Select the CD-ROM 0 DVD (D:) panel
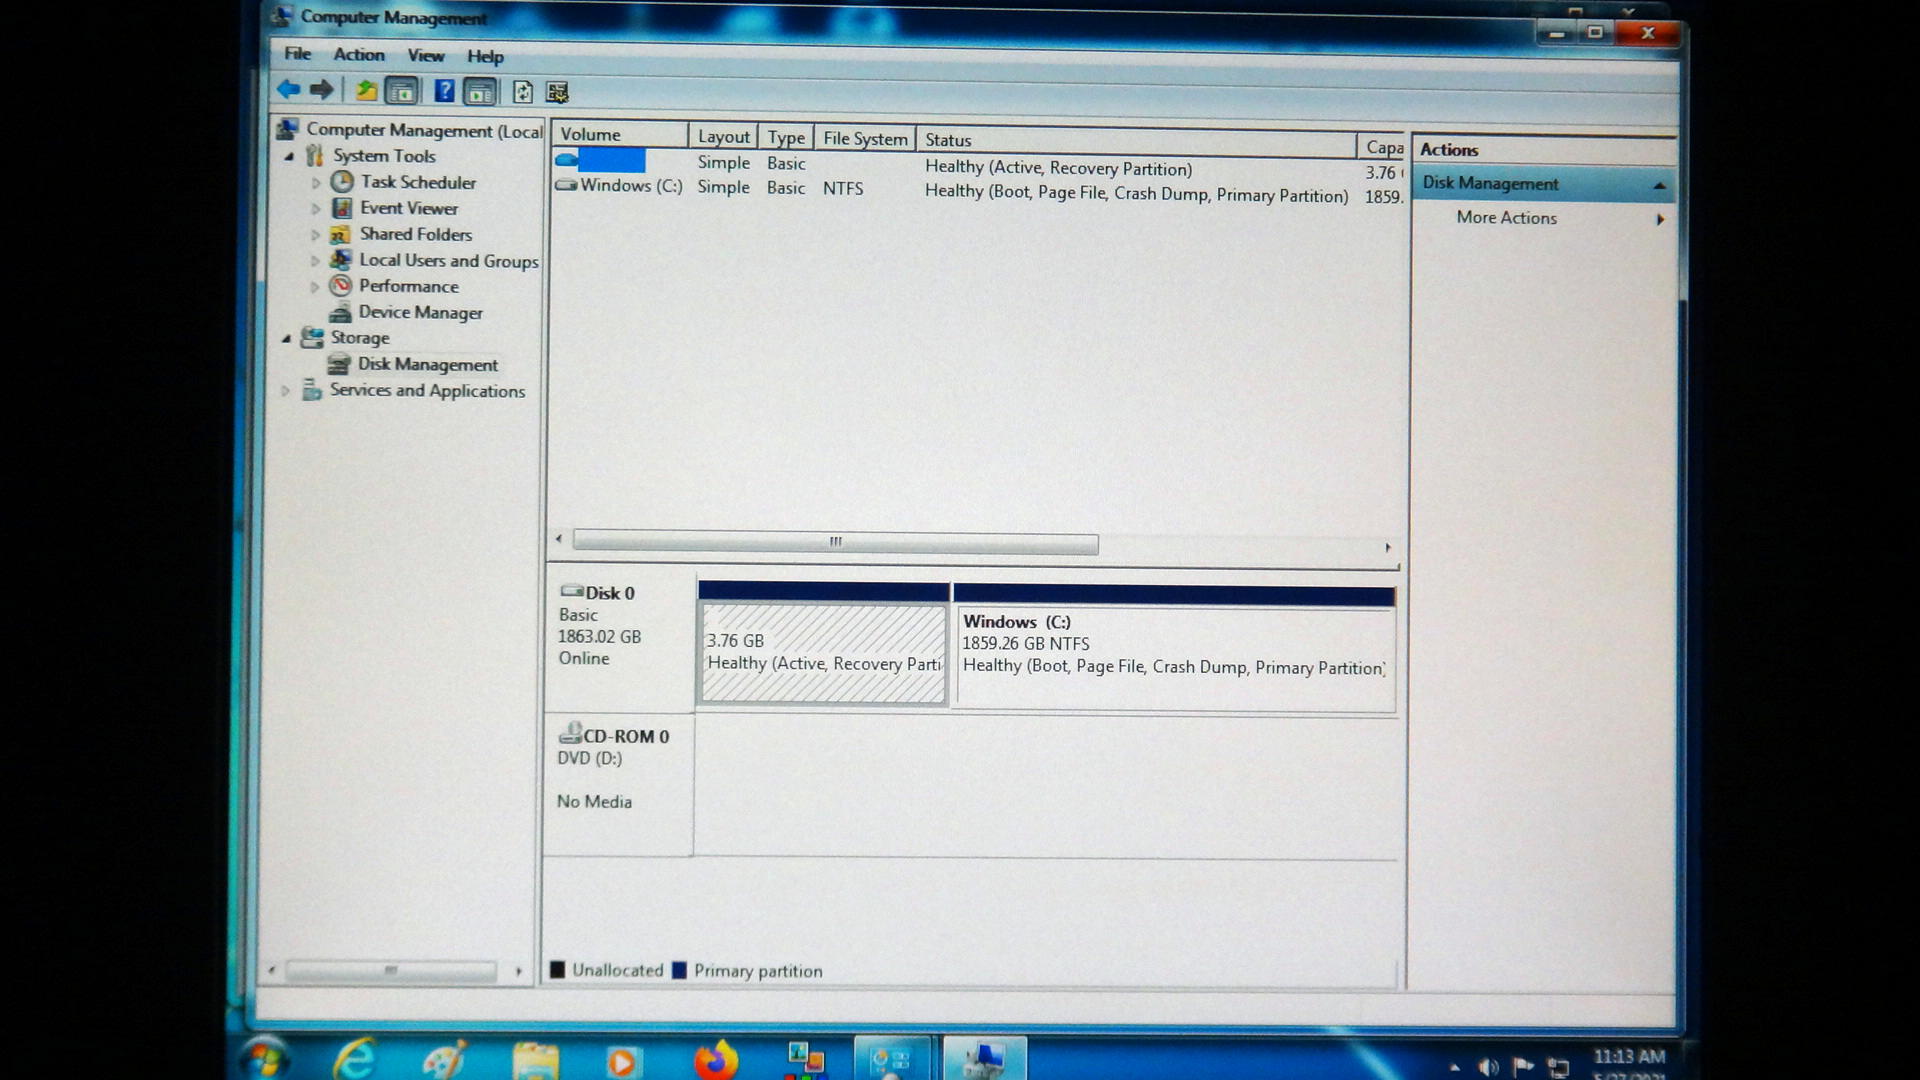The image size is (1920, 1080). [x=619, y=785]
